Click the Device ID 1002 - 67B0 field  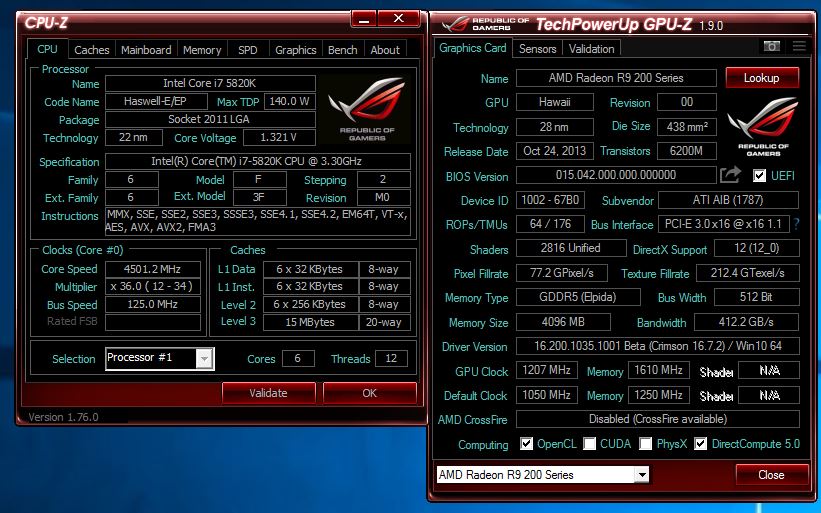pyautogui.click(x=550, y=200)
